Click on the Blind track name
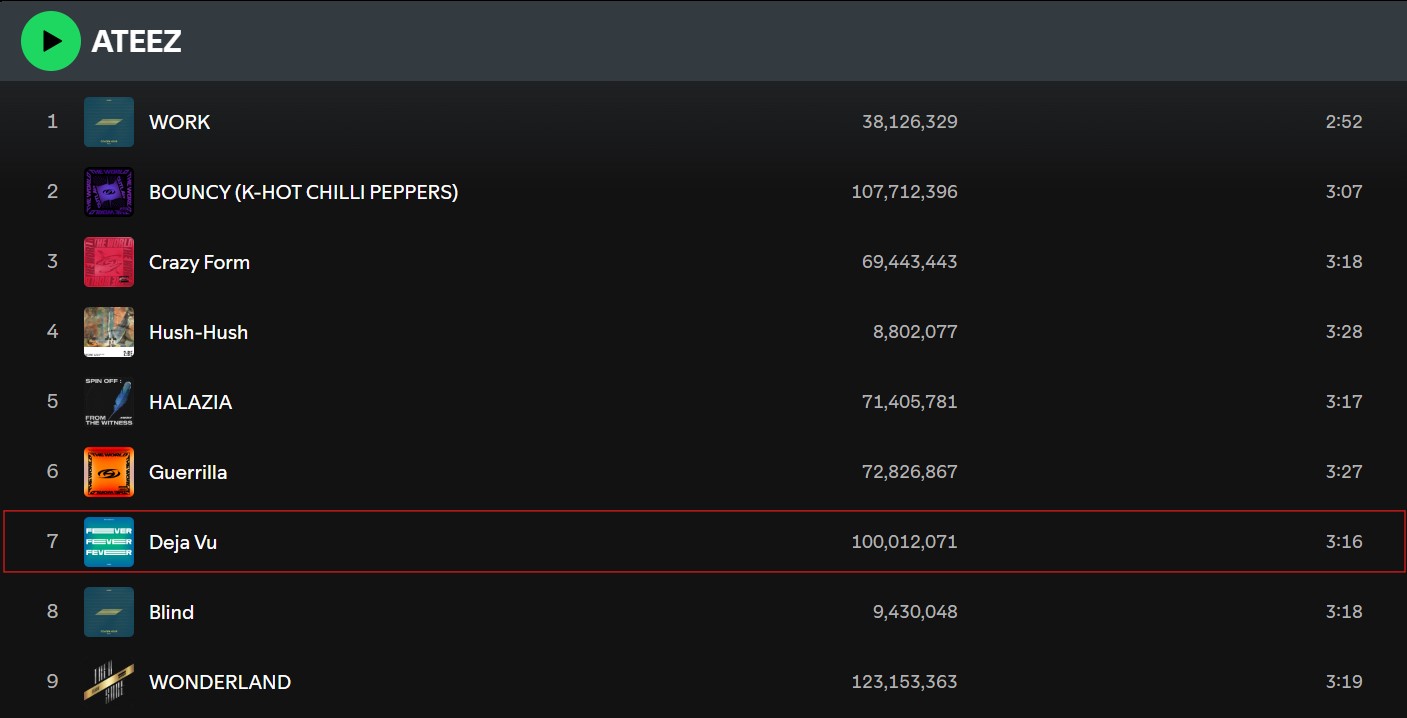Image resolution: width=1407 pixels, height=718 pixels. [x=171, y=612]
